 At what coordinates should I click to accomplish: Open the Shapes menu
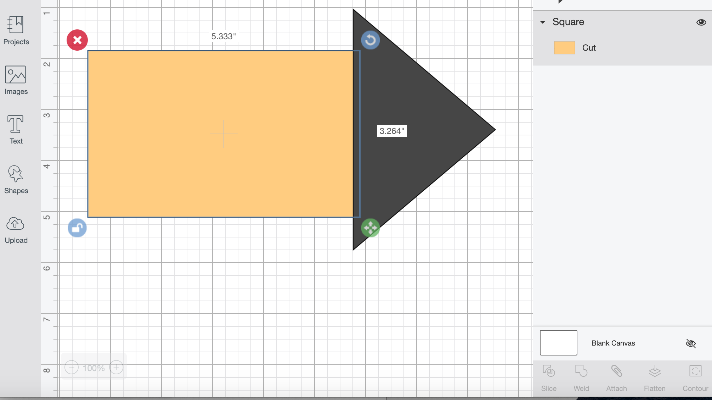pyautogui.click(x=16, y=179)
